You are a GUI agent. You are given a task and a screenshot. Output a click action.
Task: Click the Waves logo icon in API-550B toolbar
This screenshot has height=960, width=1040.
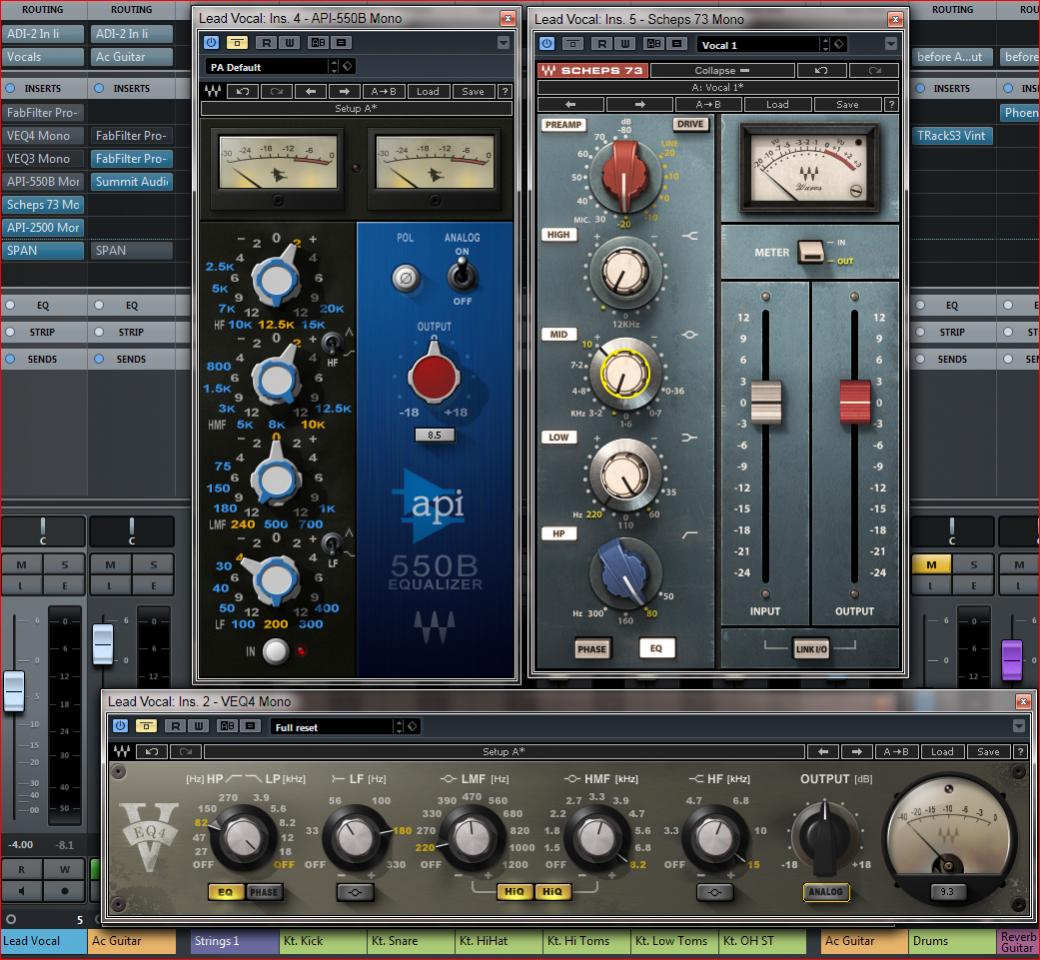pyautogui.click(x=212, y=92)
